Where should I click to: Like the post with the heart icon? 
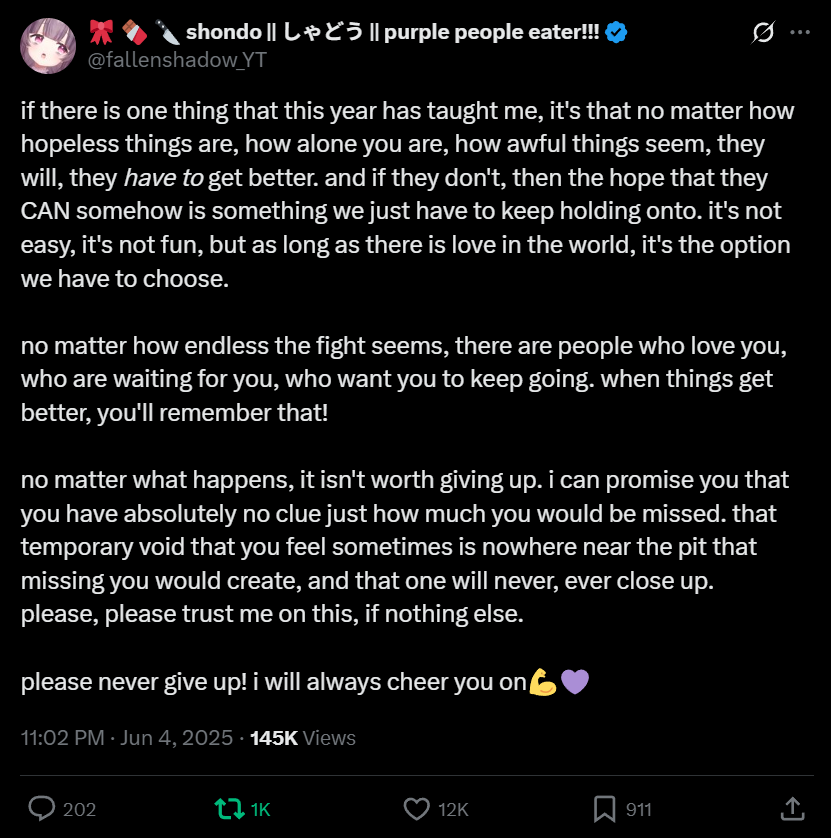(x=416, y=809)
